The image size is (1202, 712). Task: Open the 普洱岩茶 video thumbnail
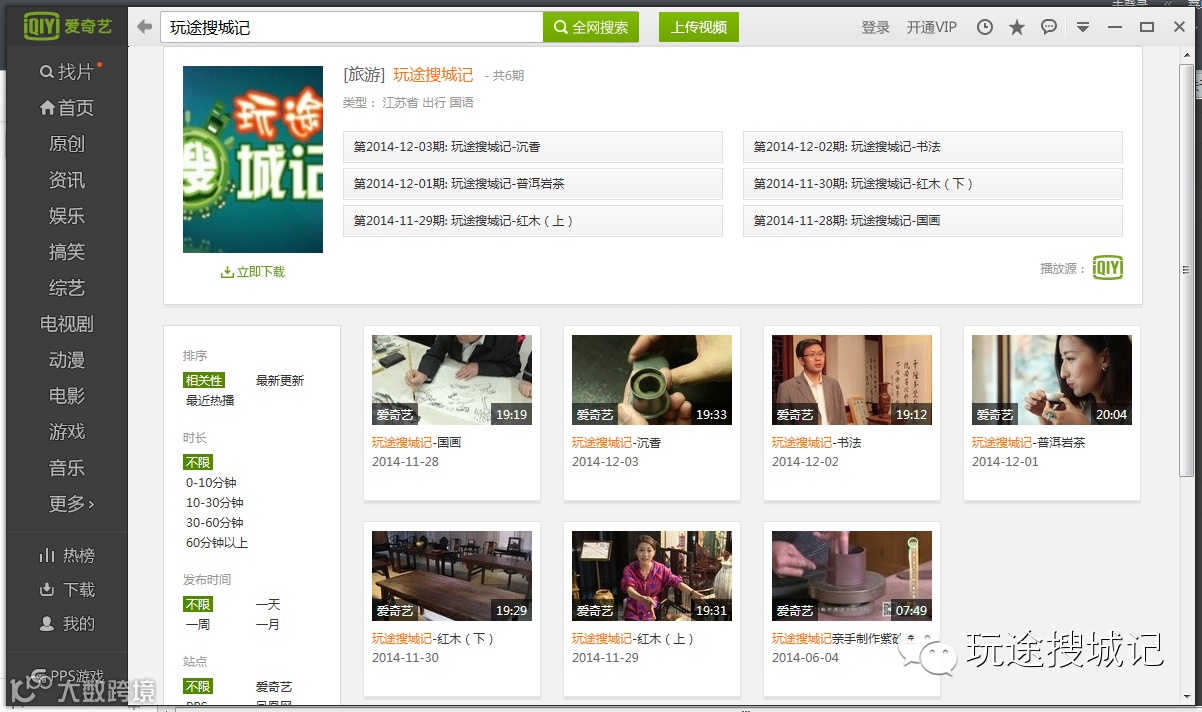click(1052, 380)
